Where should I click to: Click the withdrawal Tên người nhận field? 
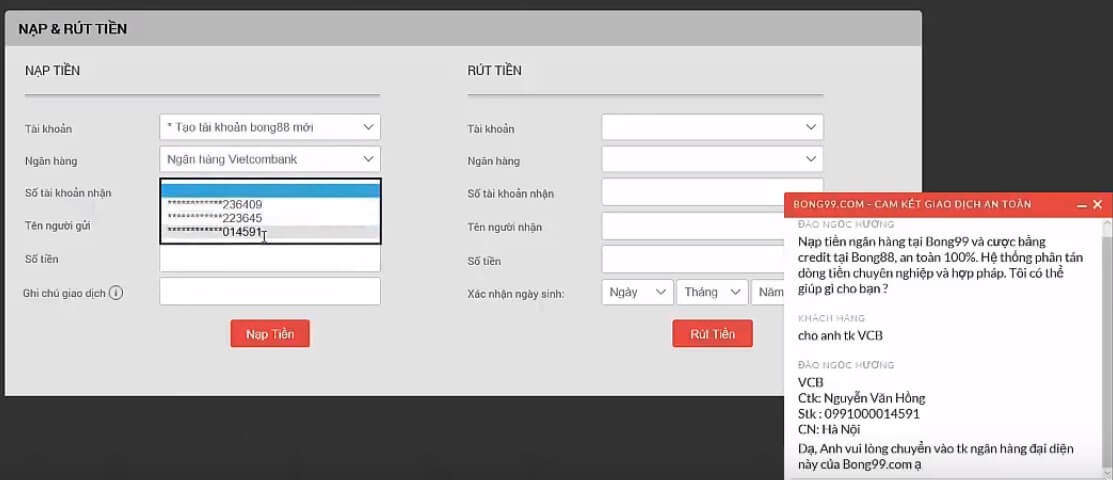coord(692,226)
